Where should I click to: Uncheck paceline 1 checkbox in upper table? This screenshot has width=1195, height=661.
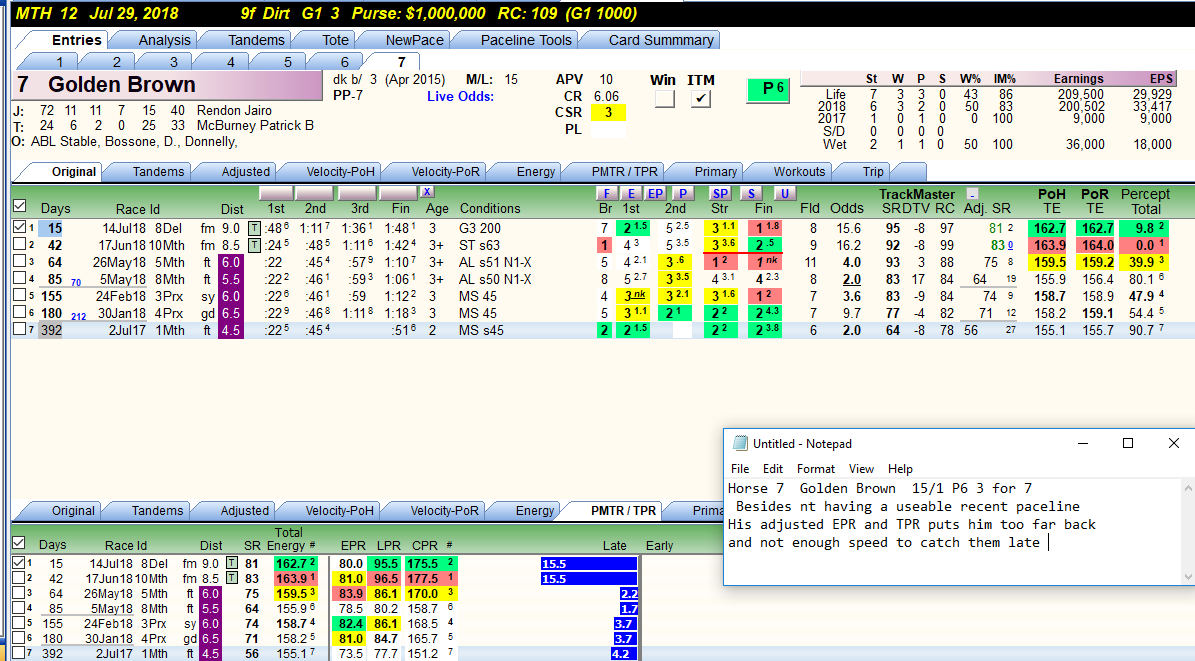click(20, 227)
